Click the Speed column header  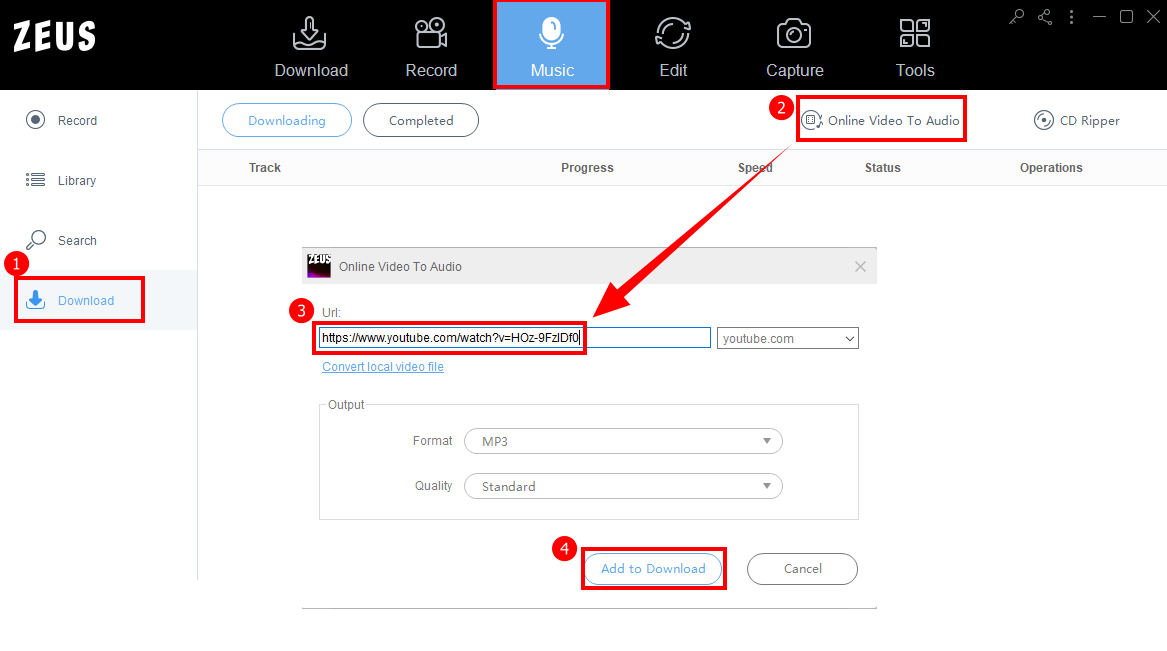[x=755, y=168]
